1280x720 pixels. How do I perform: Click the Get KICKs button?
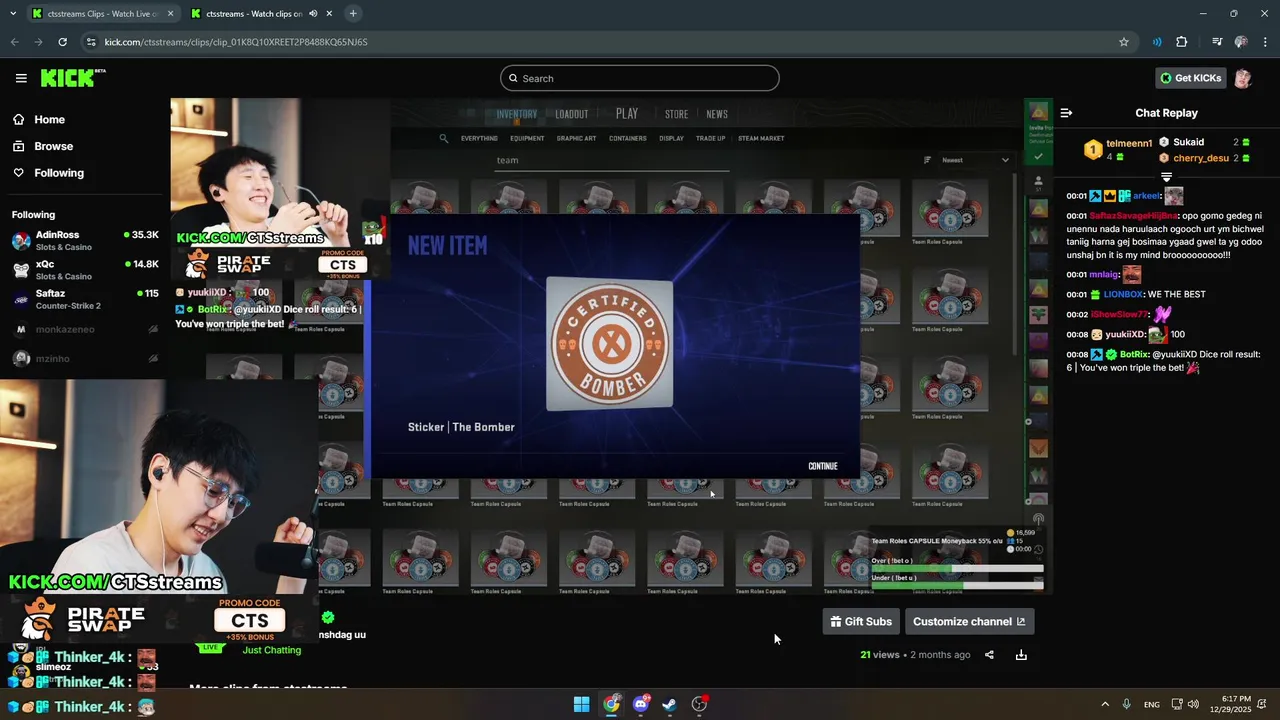point(1190,78)
